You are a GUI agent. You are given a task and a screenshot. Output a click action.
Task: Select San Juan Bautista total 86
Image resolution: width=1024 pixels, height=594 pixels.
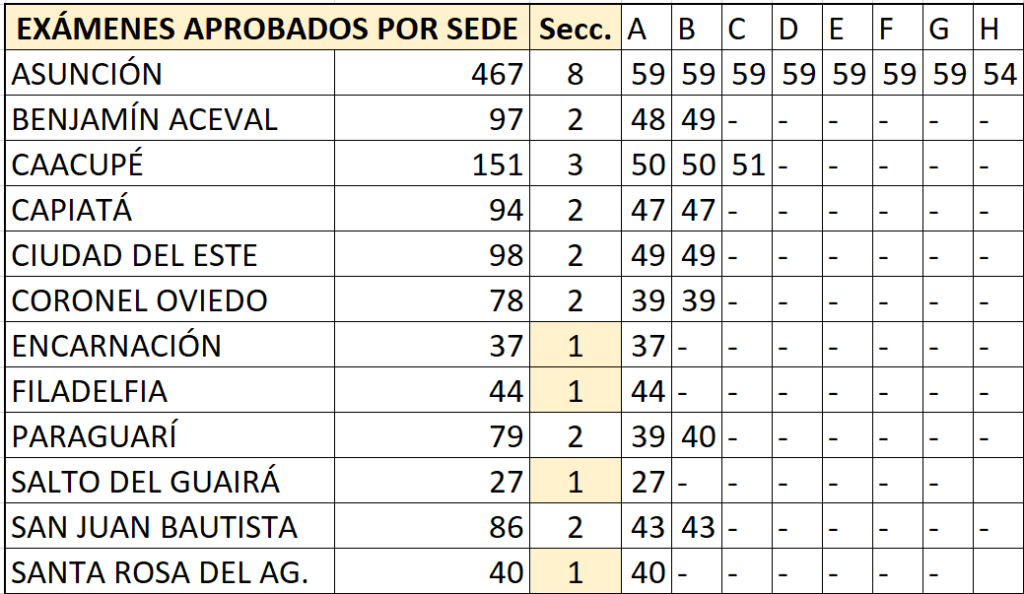tap(432, 526)
